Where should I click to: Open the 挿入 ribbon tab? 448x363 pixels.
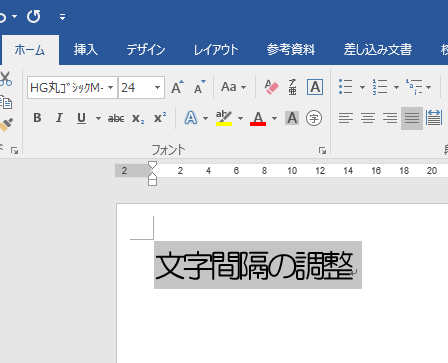click(86, 50)
